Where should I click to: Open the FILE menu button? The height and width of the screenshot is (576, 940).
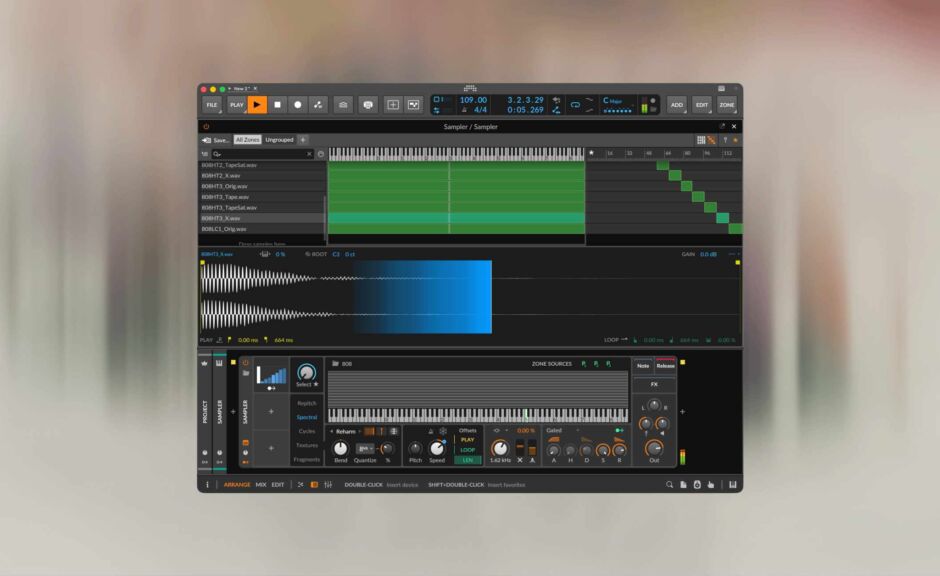(x=212, y=105)
